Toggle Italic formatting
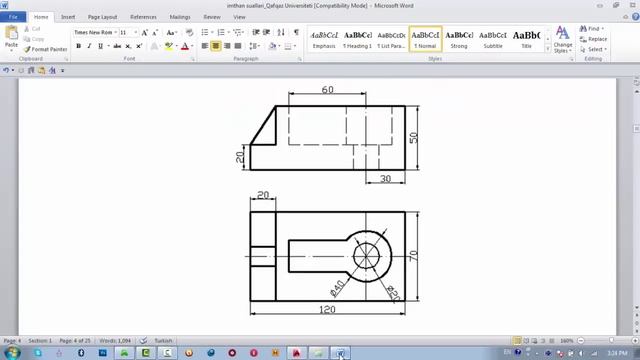 [x=89, y=46]
